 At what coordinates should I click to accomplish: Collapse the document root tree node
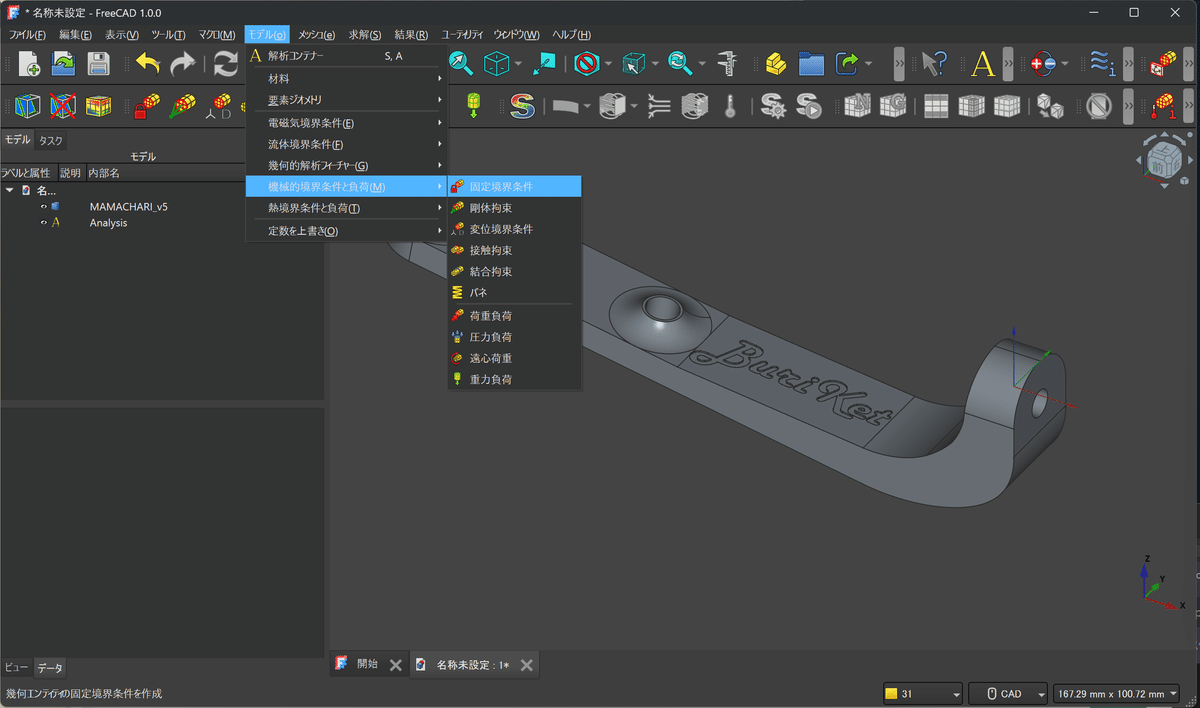pyautogui.click(x=10, y=190)
